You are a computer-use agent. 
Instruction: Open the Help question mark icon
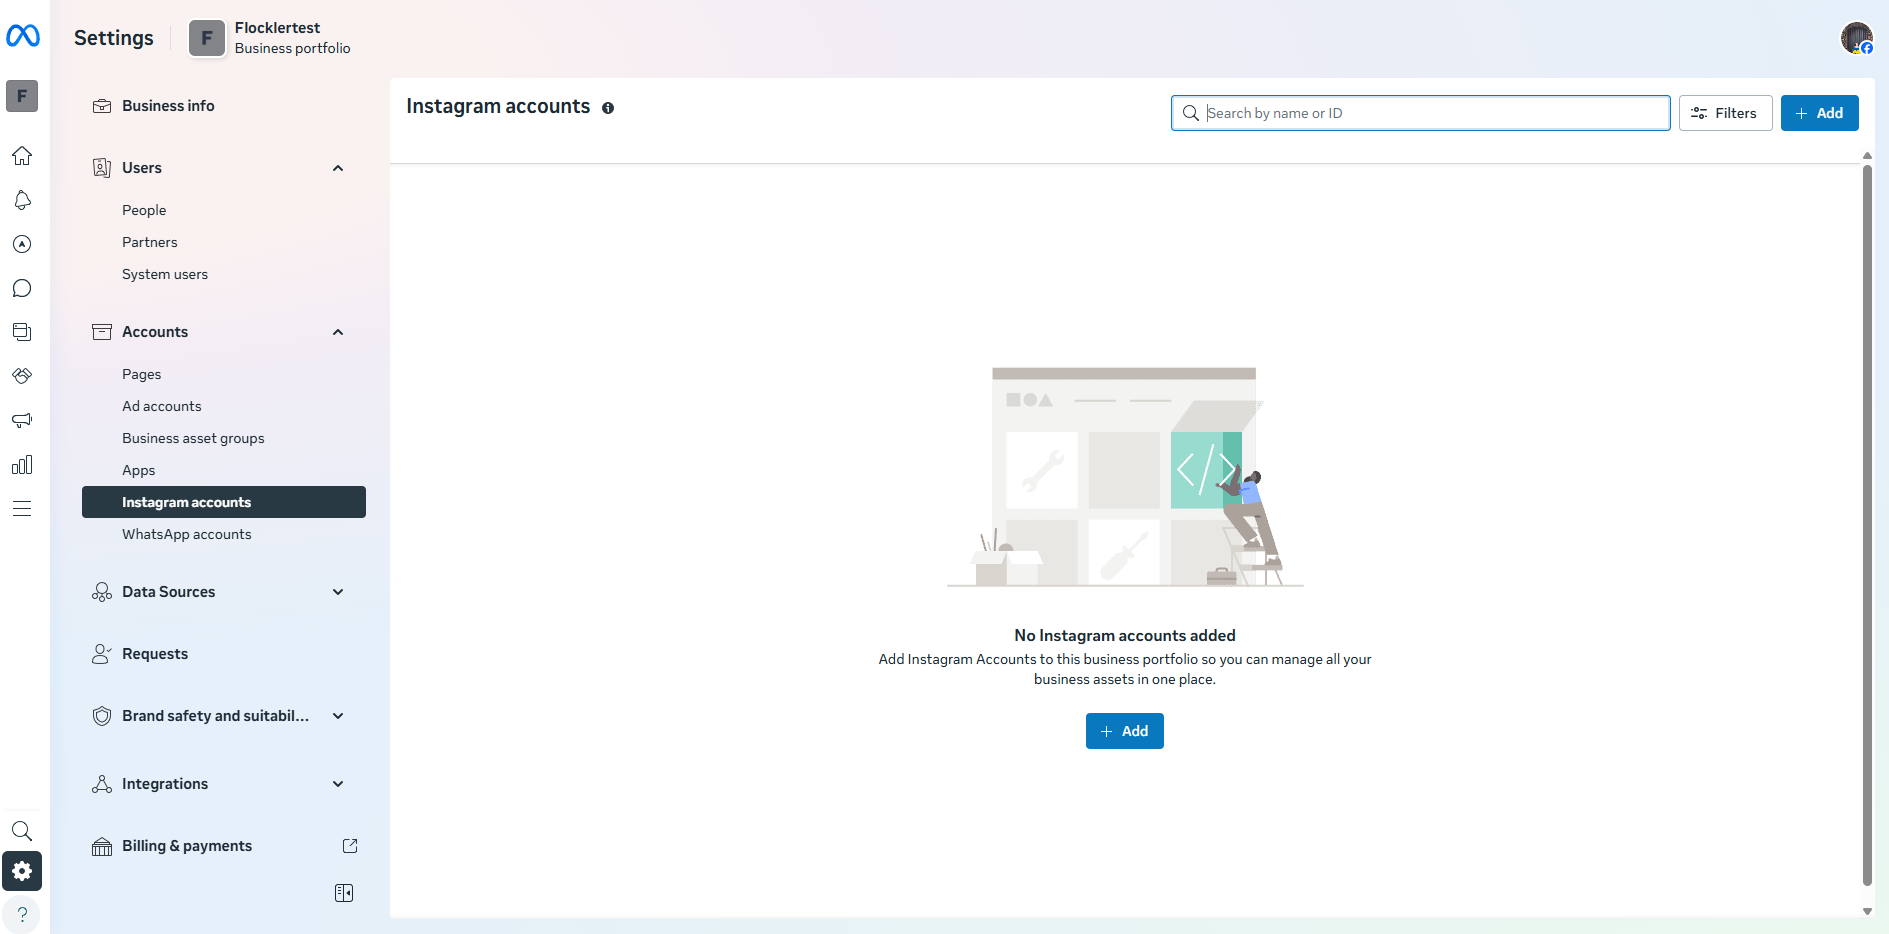pos(22,914)
